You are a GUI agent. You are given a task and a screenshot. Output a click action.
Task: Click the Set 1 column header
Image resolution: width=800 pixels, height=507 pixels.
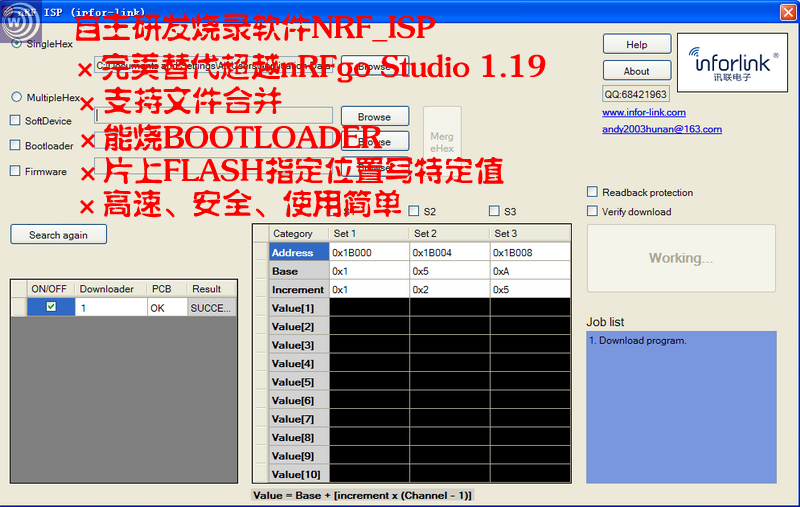(369, 233)
